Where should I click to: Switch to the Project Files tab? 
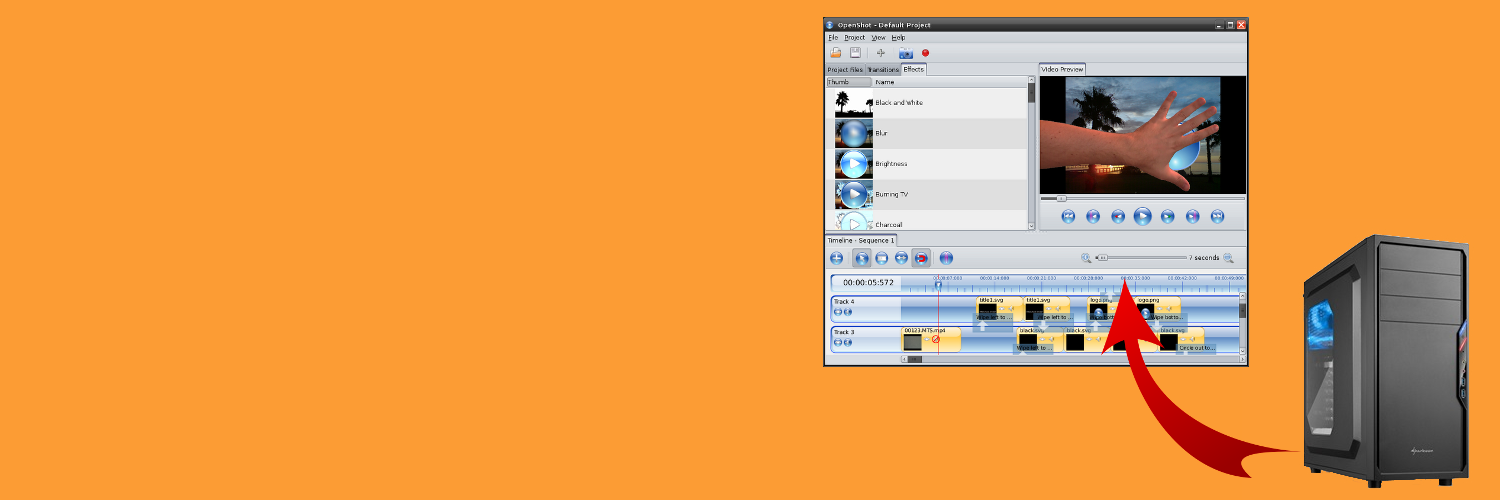click(845, 70)
